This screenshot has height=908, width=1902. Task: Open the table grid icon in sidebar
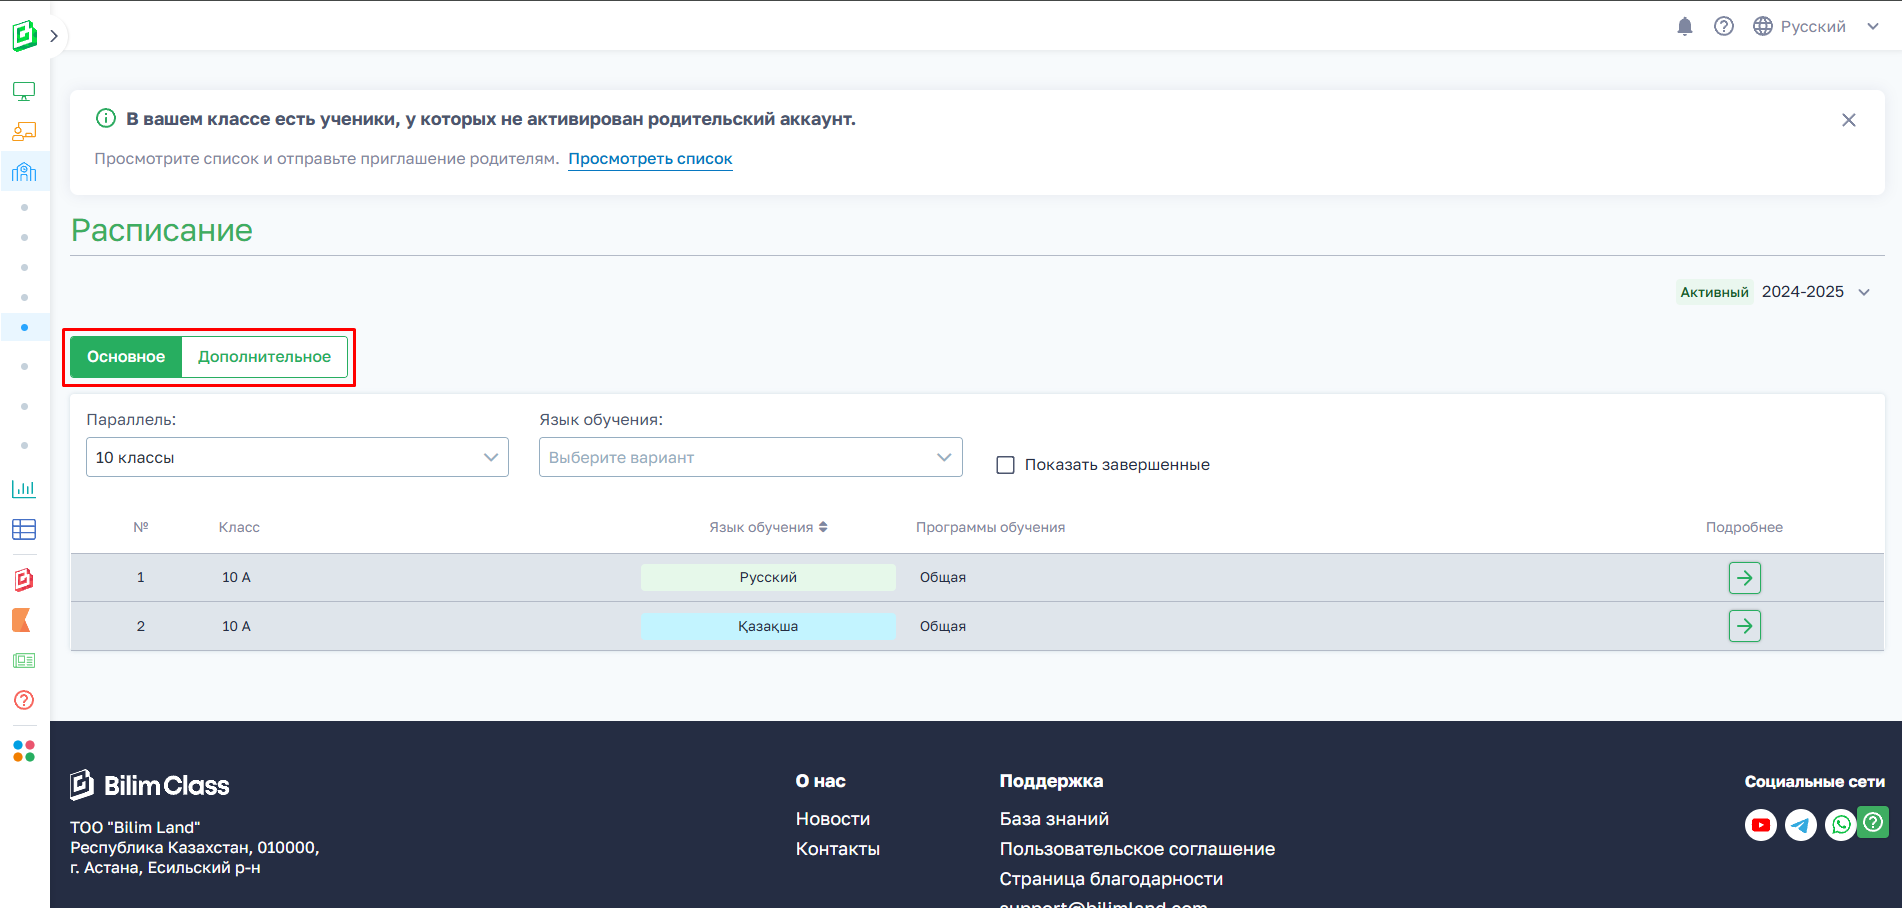[24, 530]
